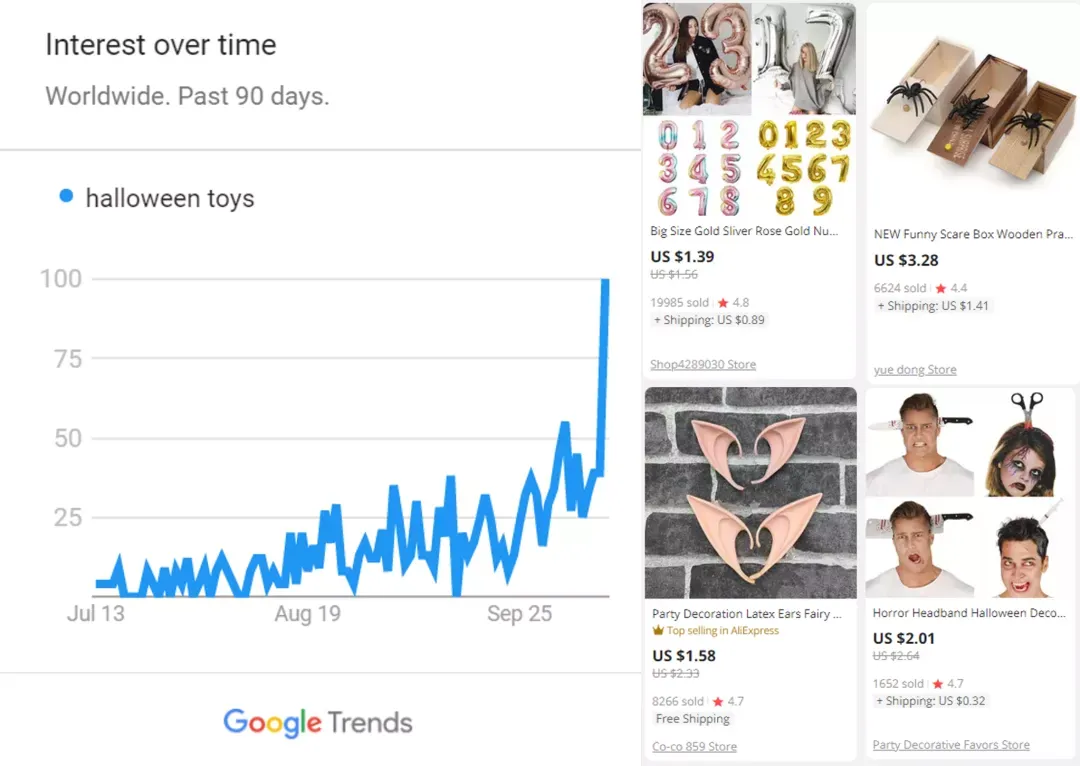Visit the yue dong Store link
The image size is (1080, 766).
point(915,370)
